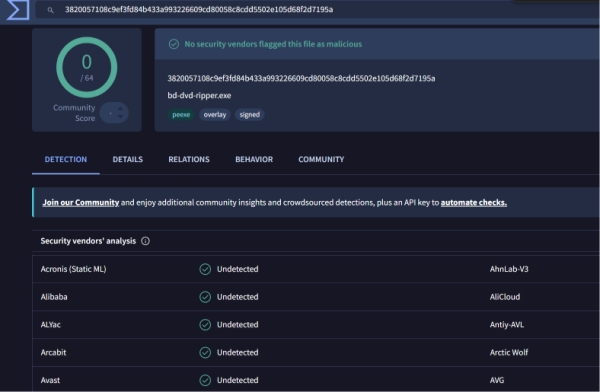Click the Arcabit vendor name

point(53,352)
